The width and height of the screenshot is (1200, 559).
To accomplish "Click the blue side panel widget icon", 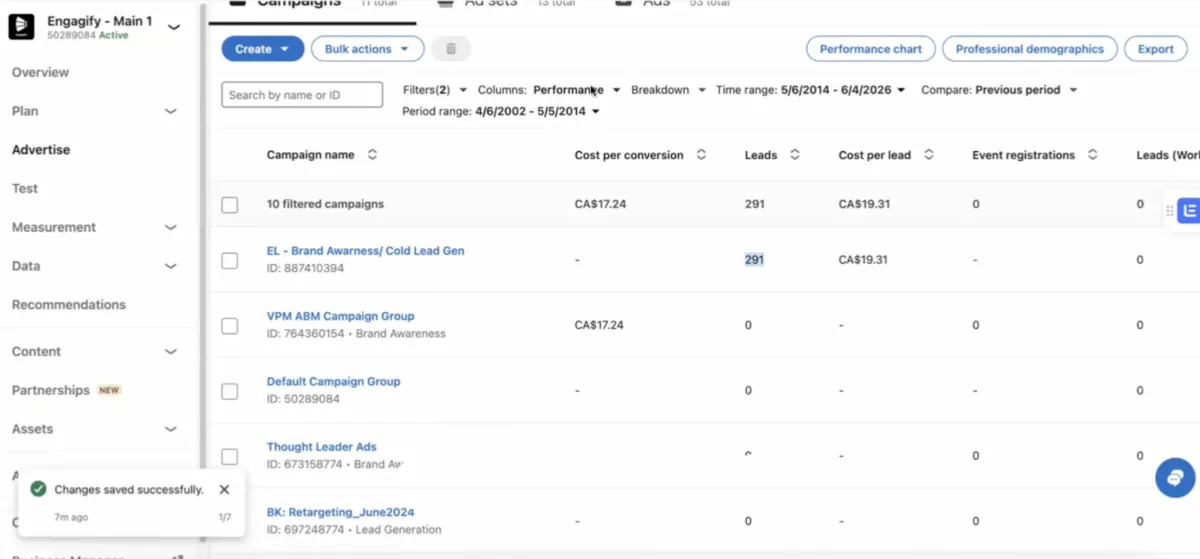I will (x=1190, y=211).
